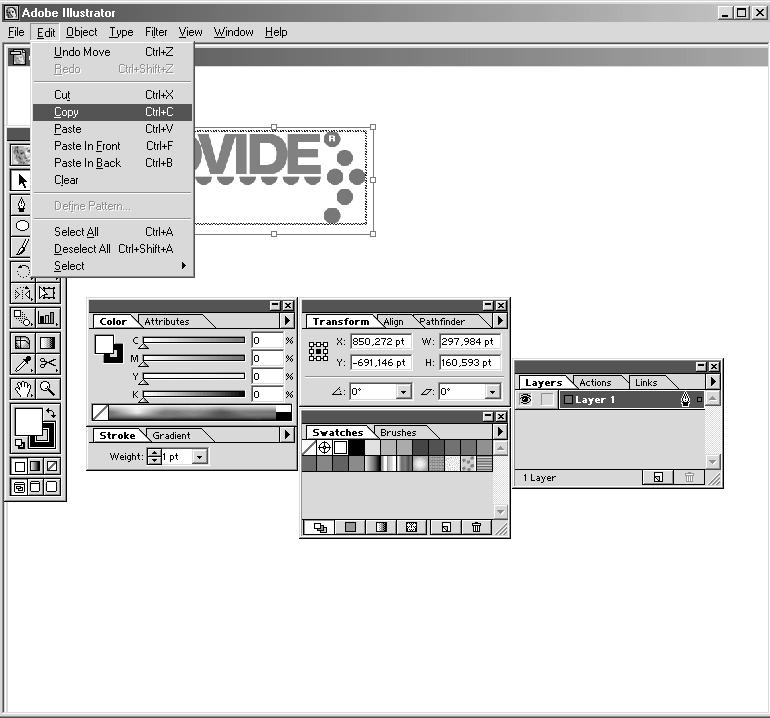Open the Layers panel flyout menu
770x718 pixels.
click(713, 381)
